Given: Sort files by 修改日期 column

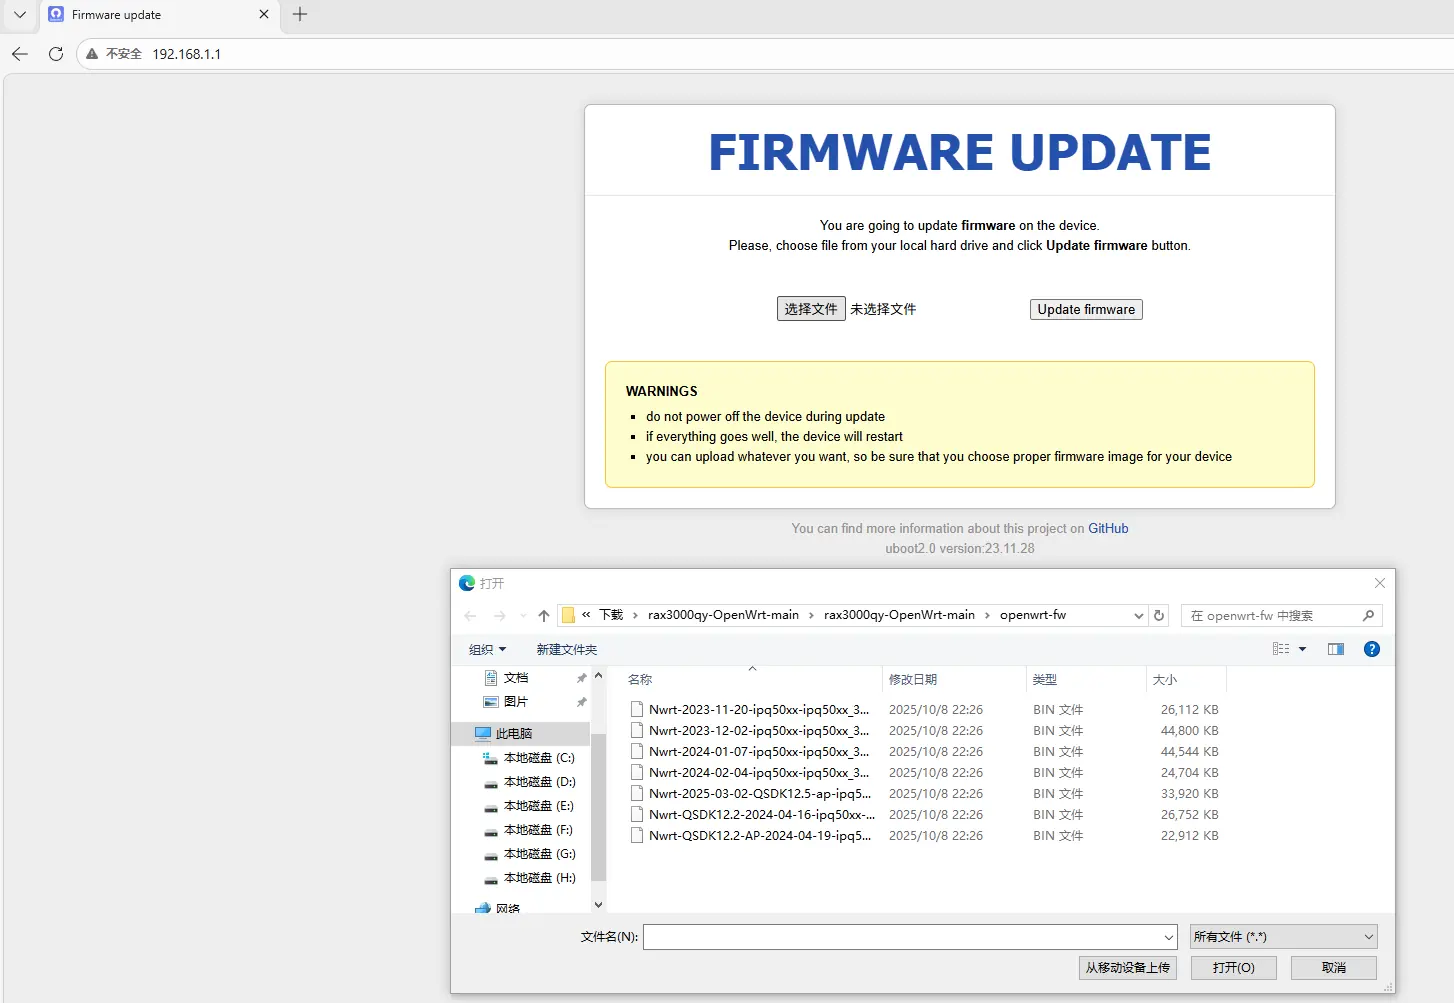Looking at the screenshot, I should coord(913,680).
